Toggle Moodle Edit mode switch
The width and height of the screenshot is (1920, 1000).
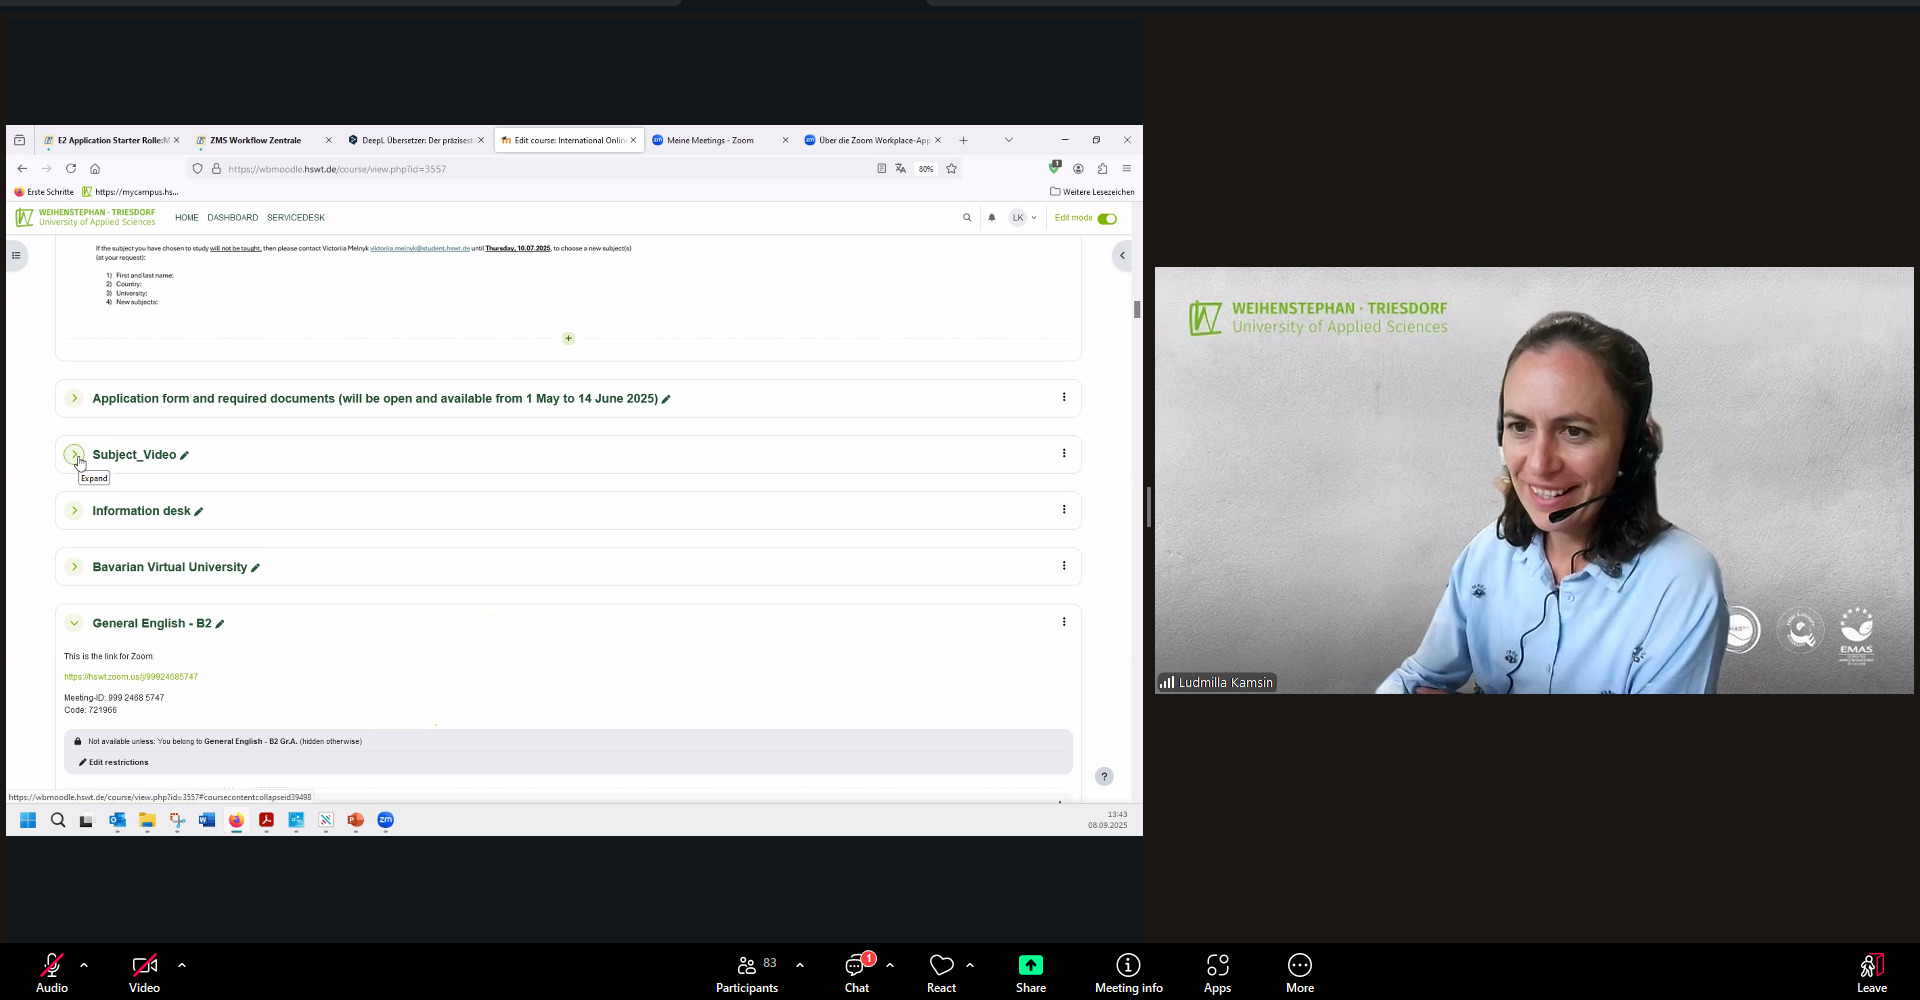pos(1107,218)
